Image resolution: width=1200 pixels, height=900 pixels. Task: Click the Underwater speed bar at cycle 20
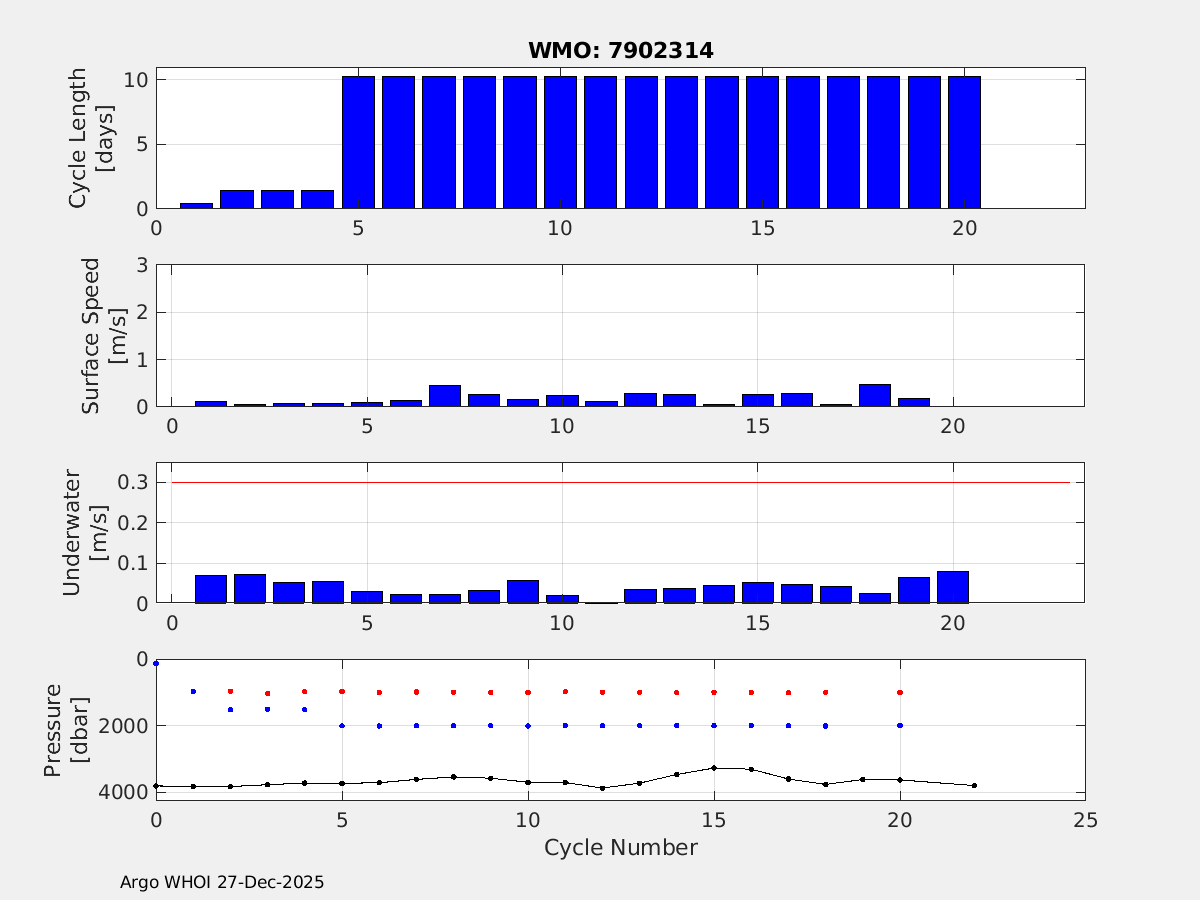pyautogui.click(x=953, y=588)
